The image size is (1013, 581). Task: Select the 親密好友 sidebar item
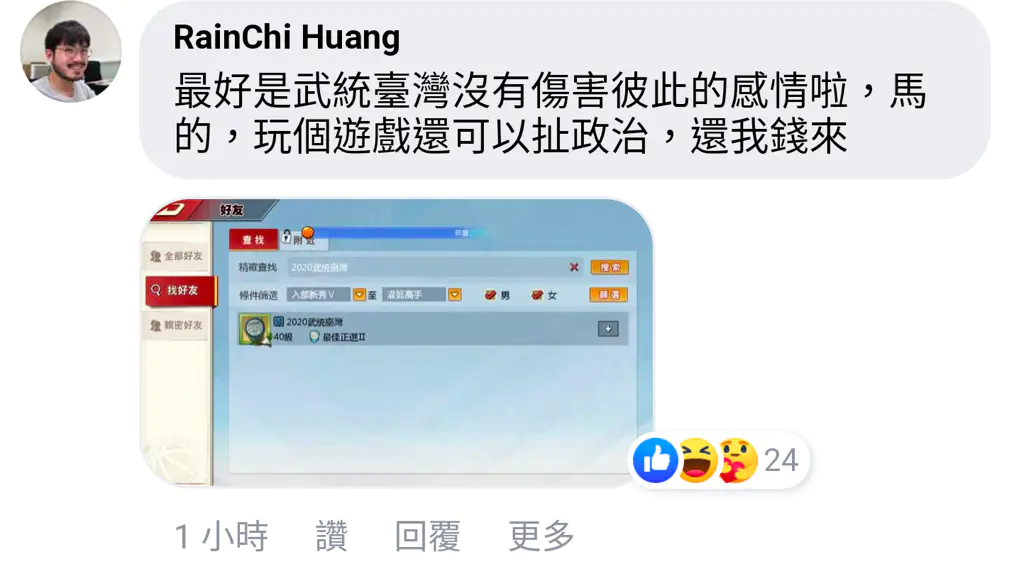(x=177, y=325)
